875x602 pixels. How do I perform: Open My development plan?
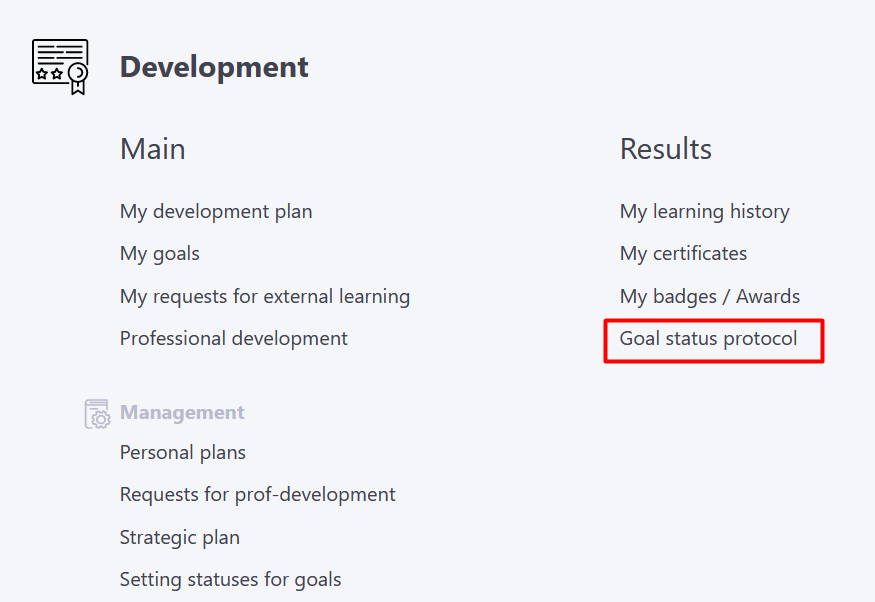pyautogui.click(x=216, y=211)
